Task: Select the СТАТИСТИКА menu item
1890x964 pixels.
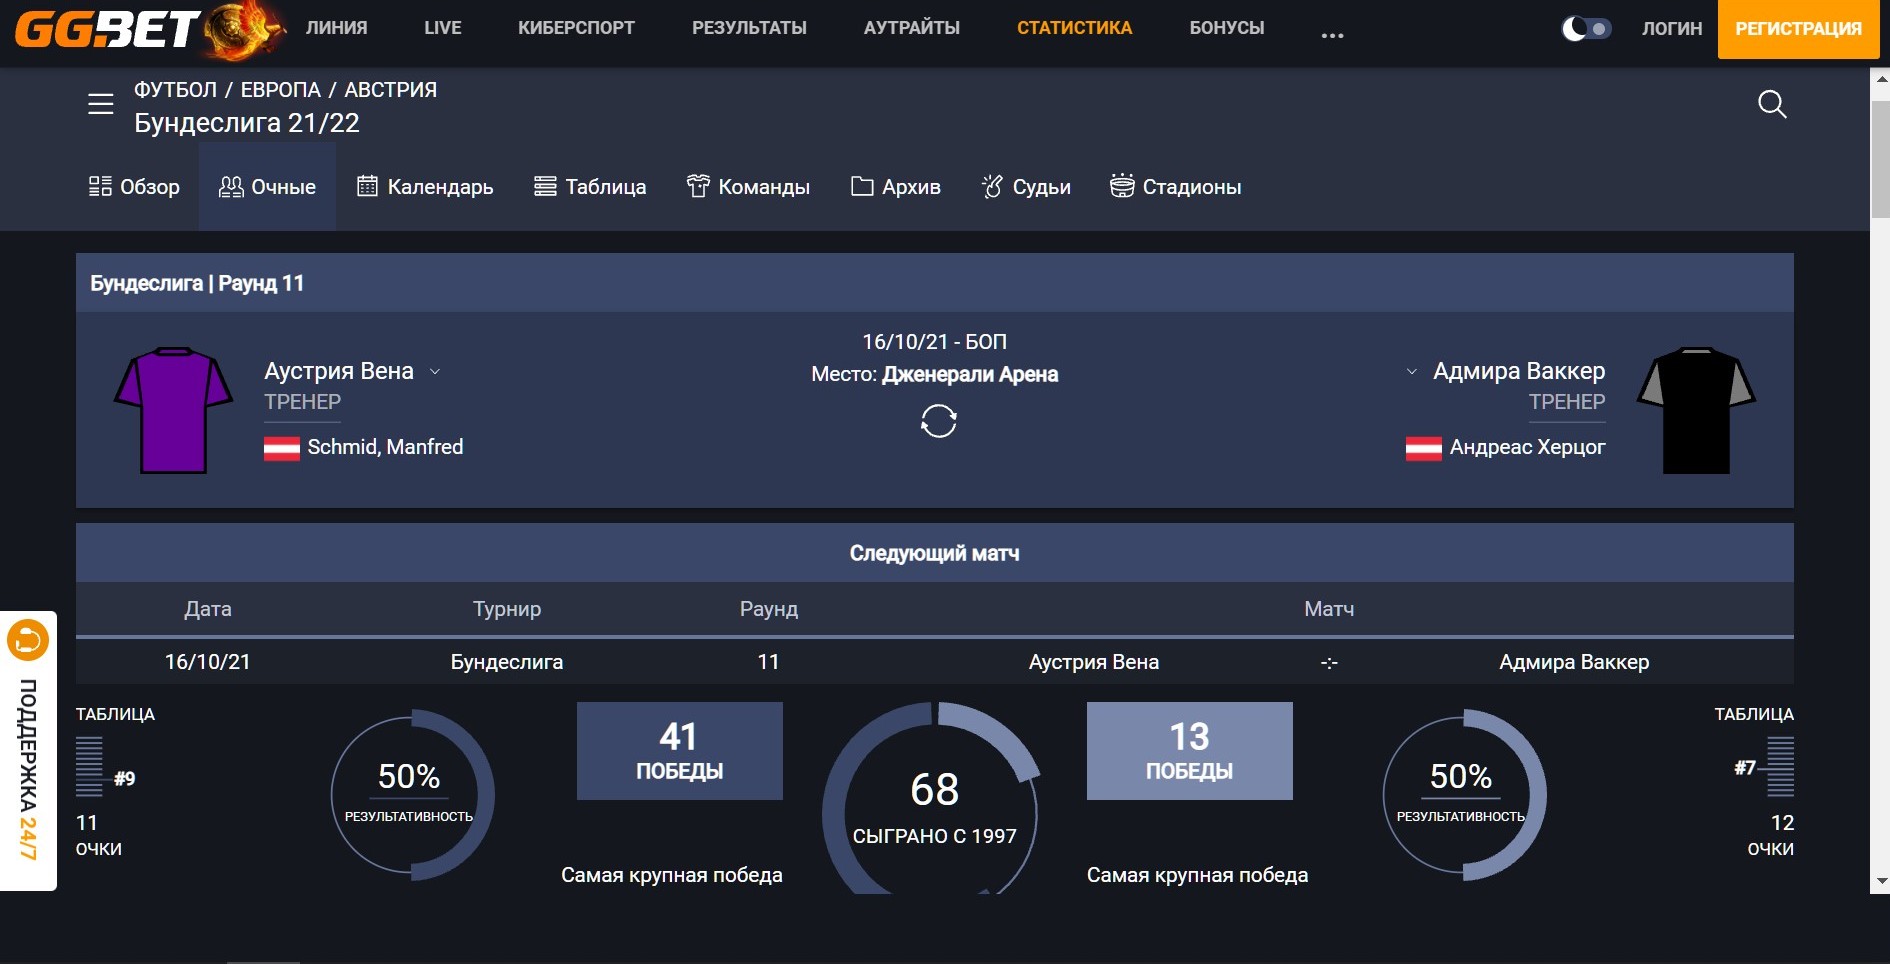Action: (1075, 28)
